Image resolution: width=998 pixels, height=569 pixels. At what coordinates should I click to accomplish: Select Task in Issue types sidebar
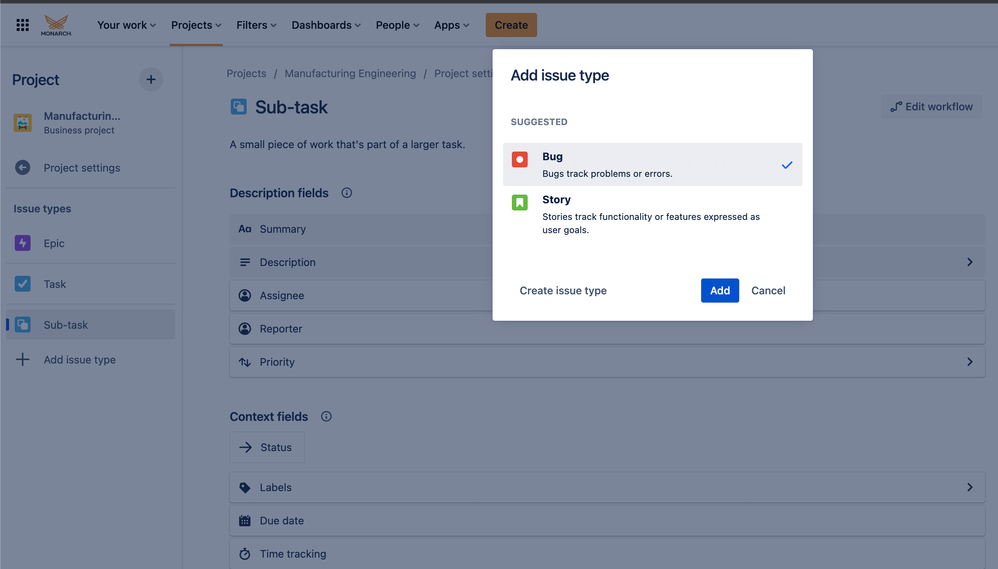(x=90, y=284)
